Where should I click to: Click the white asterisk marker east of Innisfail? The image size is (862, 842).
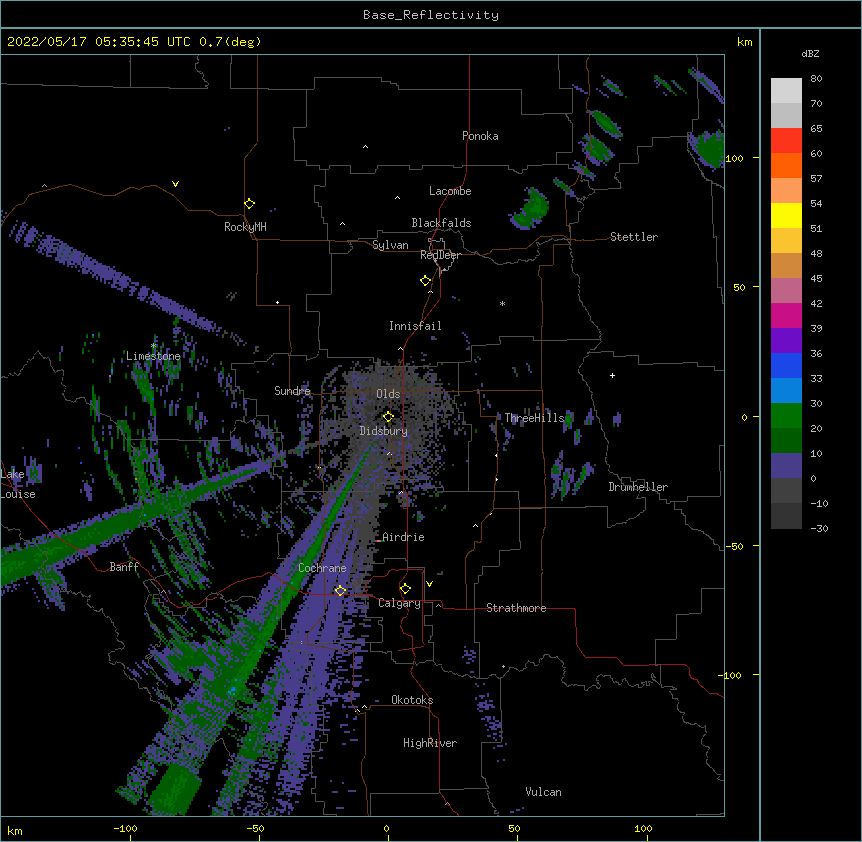click(502, 303)
